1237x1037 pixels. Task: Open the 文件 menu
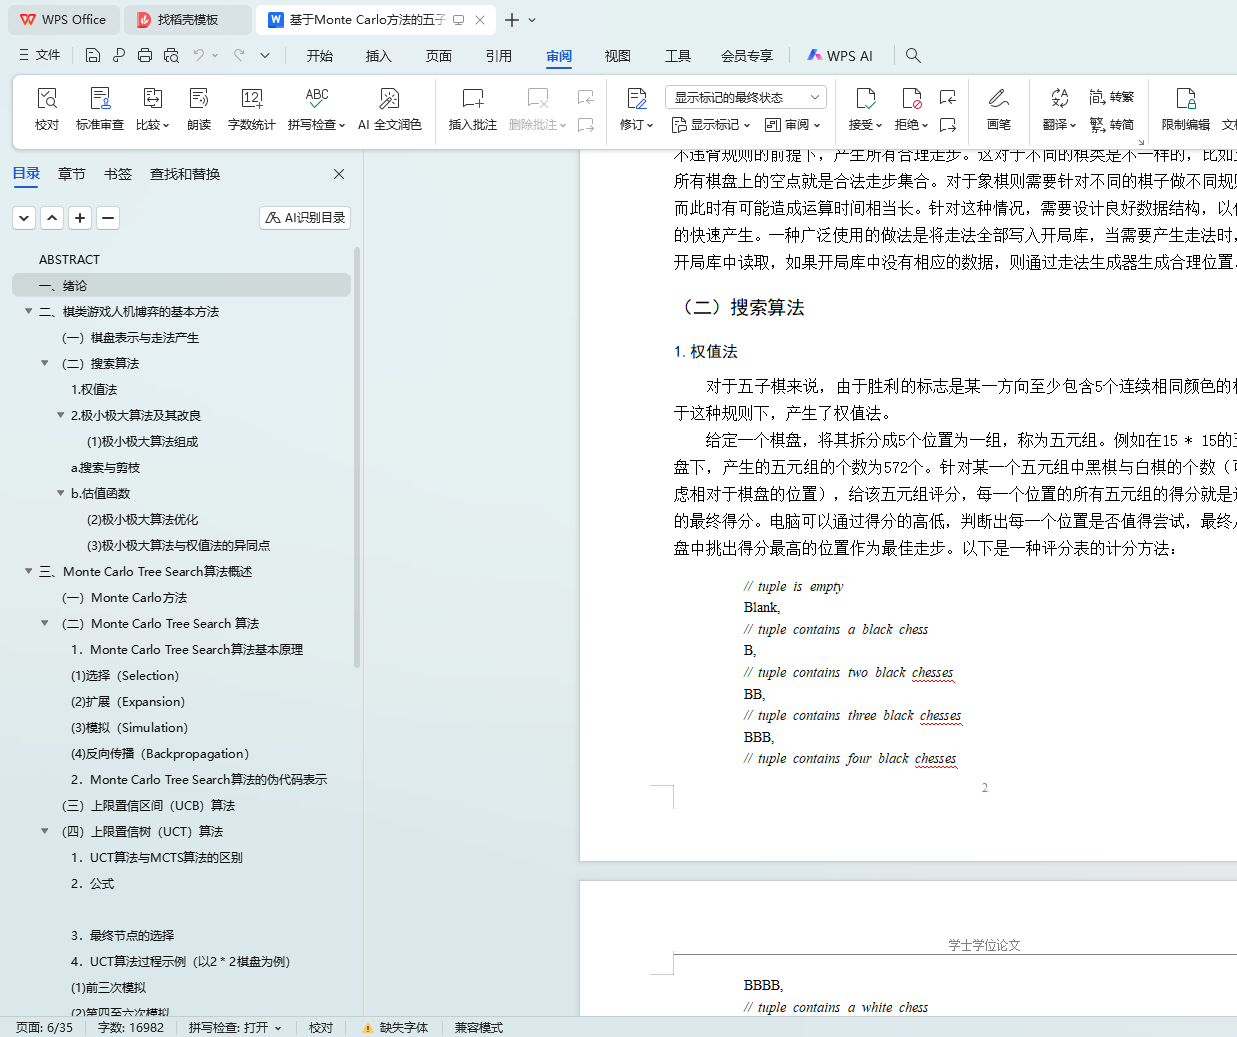[x=40, y=55]
